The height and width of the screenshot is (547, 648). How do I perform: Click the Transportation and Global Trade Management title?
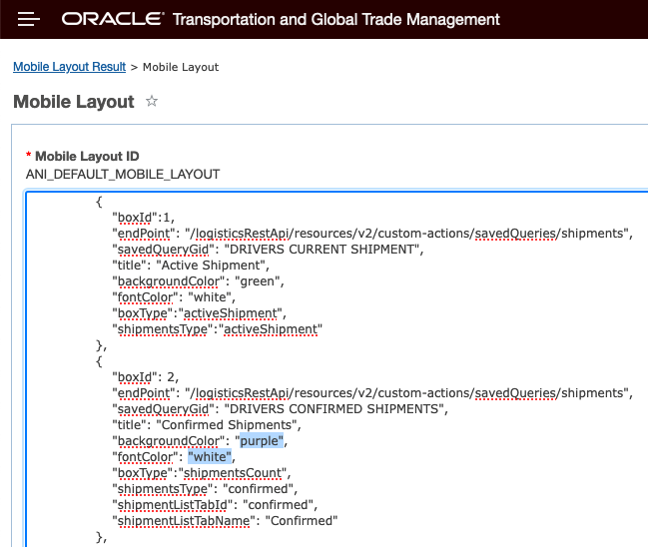(x=336, y=20)
